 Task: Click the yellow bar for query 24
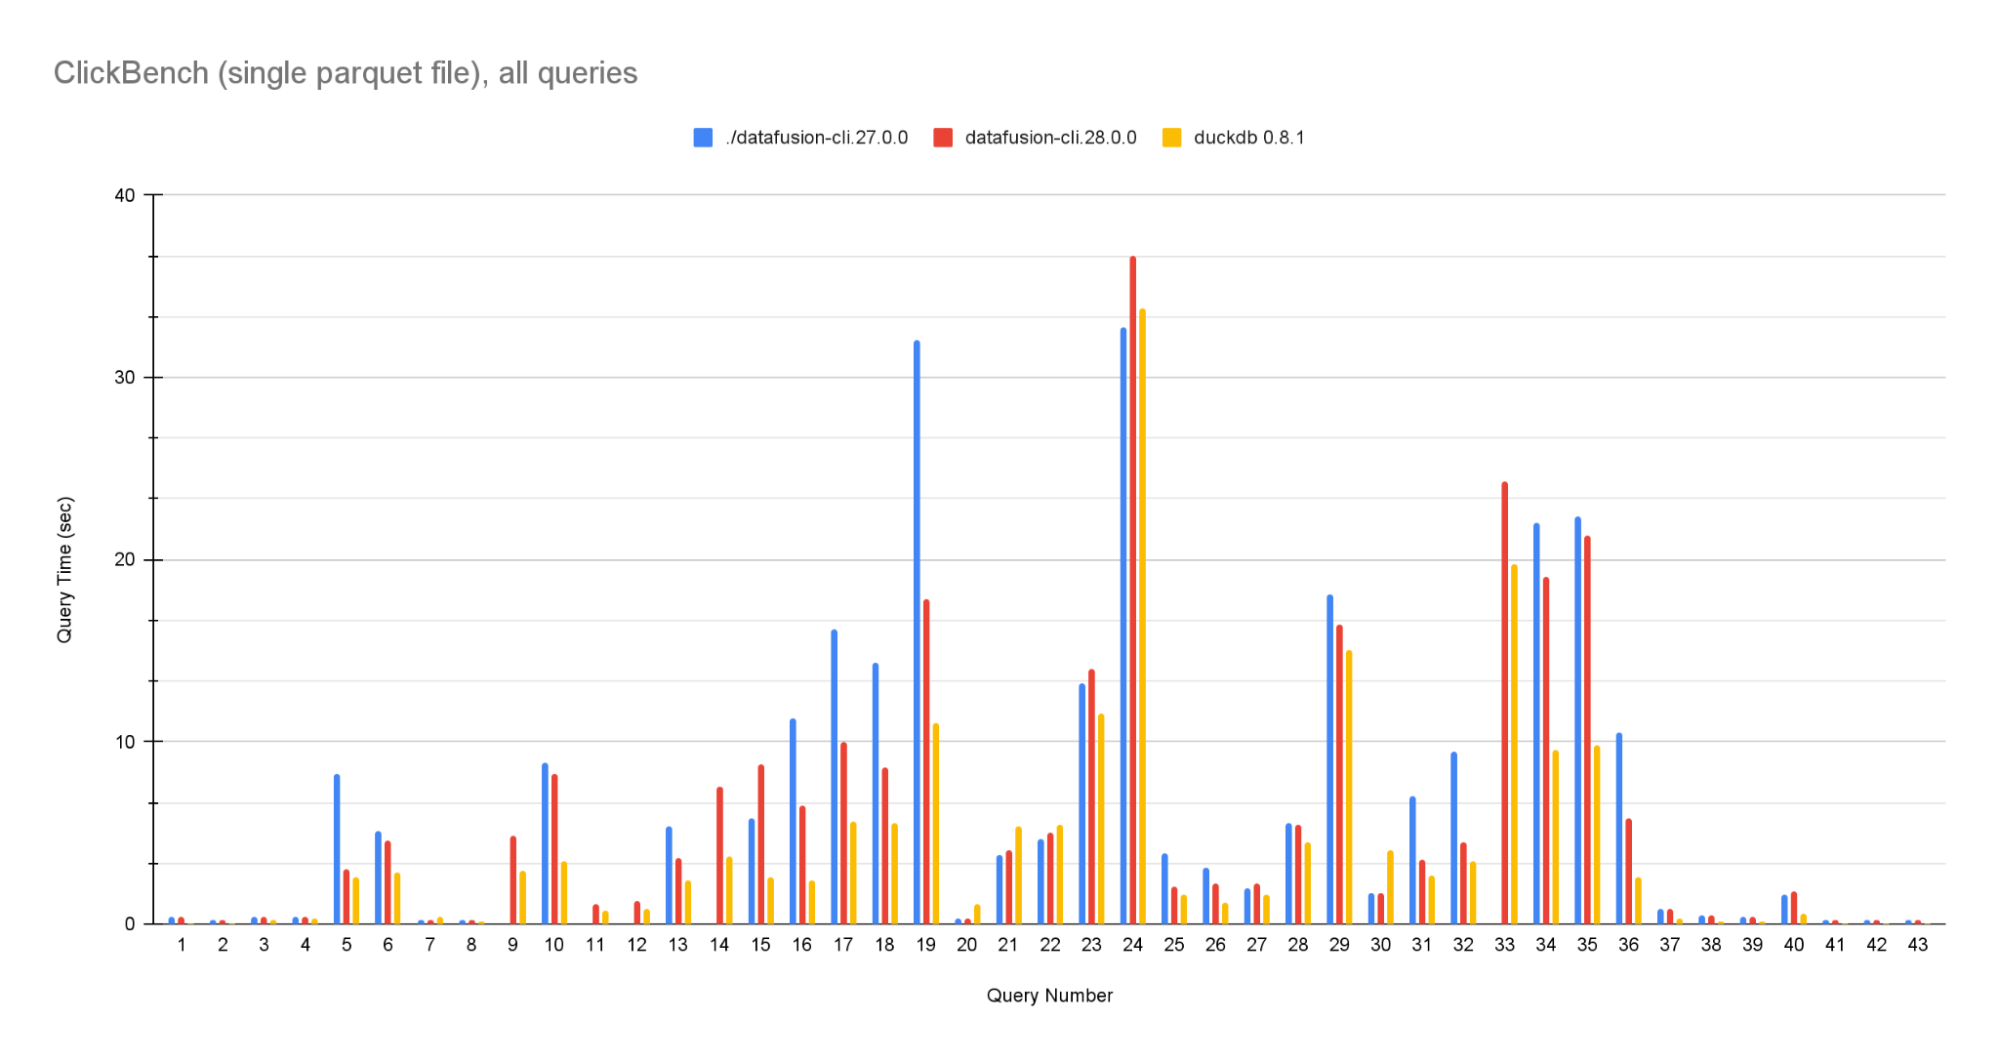1142,616
